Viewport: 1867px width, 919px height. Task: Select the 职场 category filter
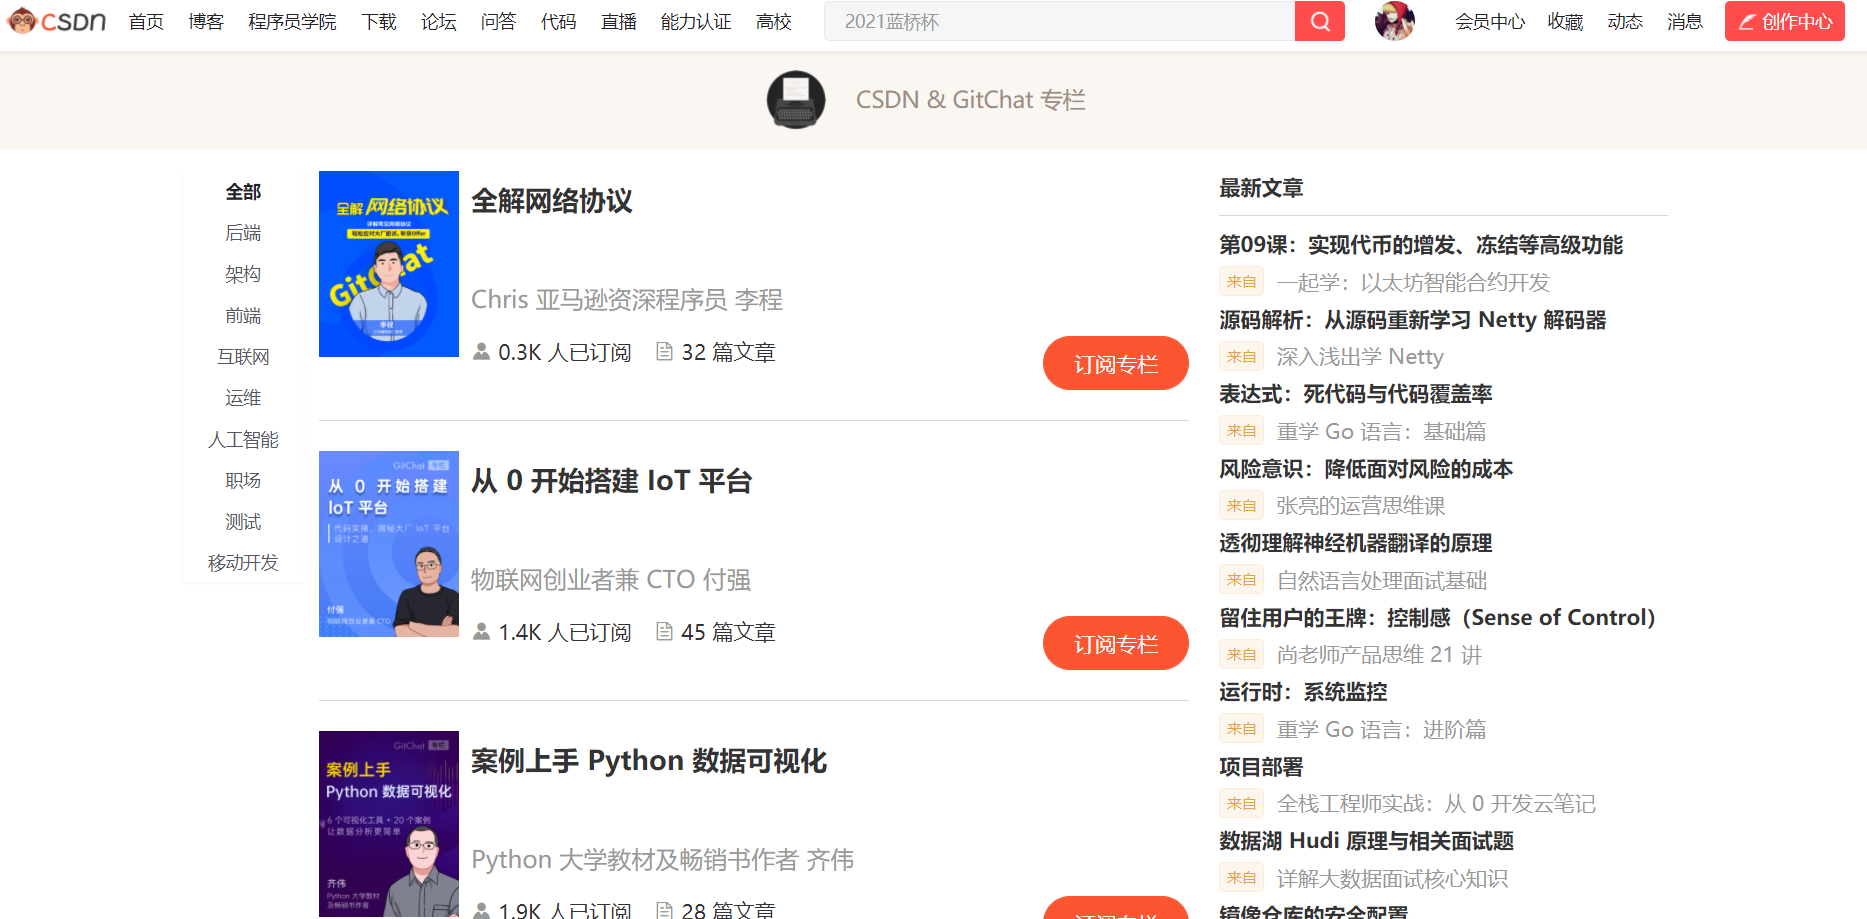[243, 481]
